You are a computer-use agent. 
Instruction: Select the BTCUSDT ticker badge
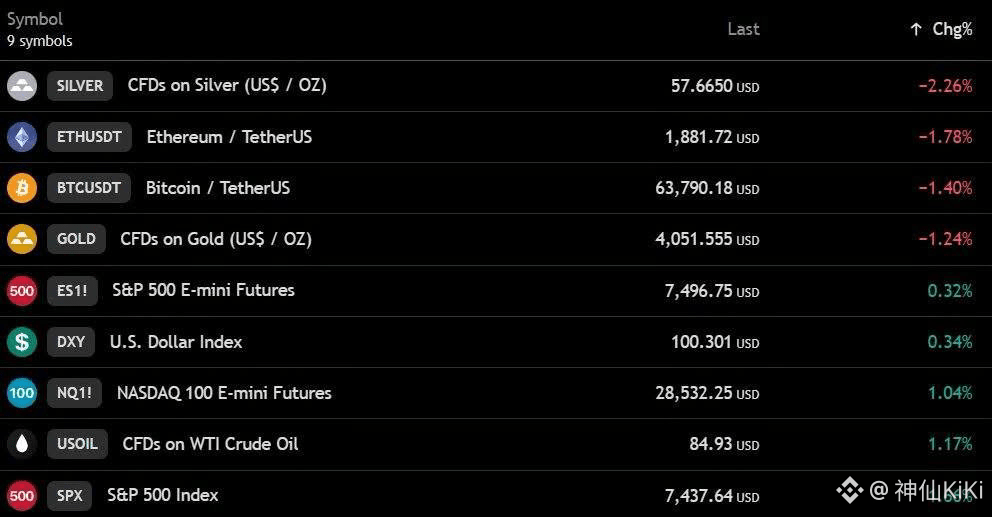pos(89,188)
